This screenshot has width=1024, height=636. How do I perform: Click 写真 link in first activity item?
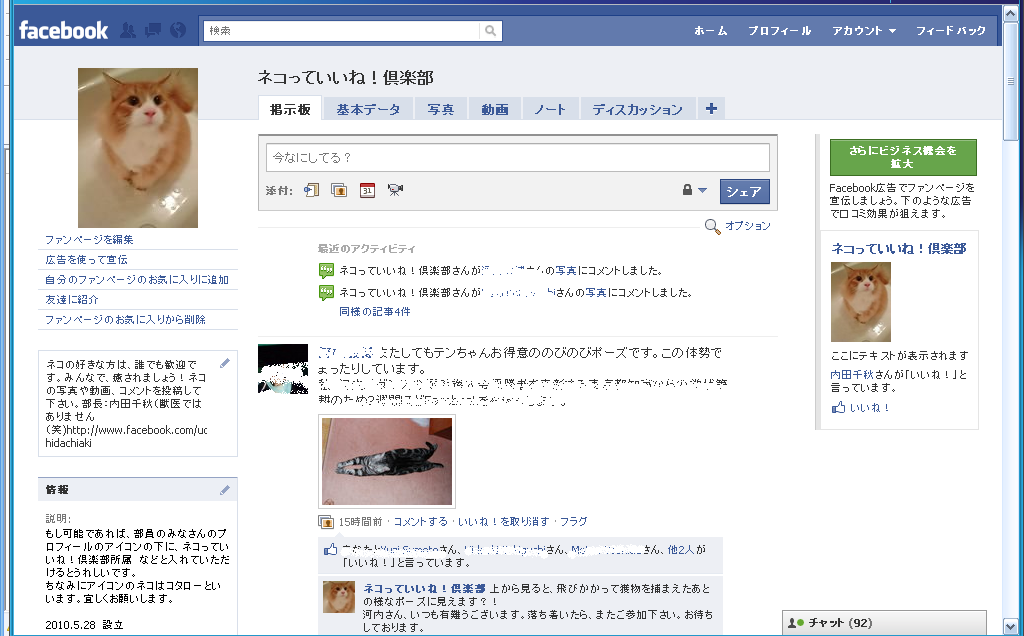[566, 270]
